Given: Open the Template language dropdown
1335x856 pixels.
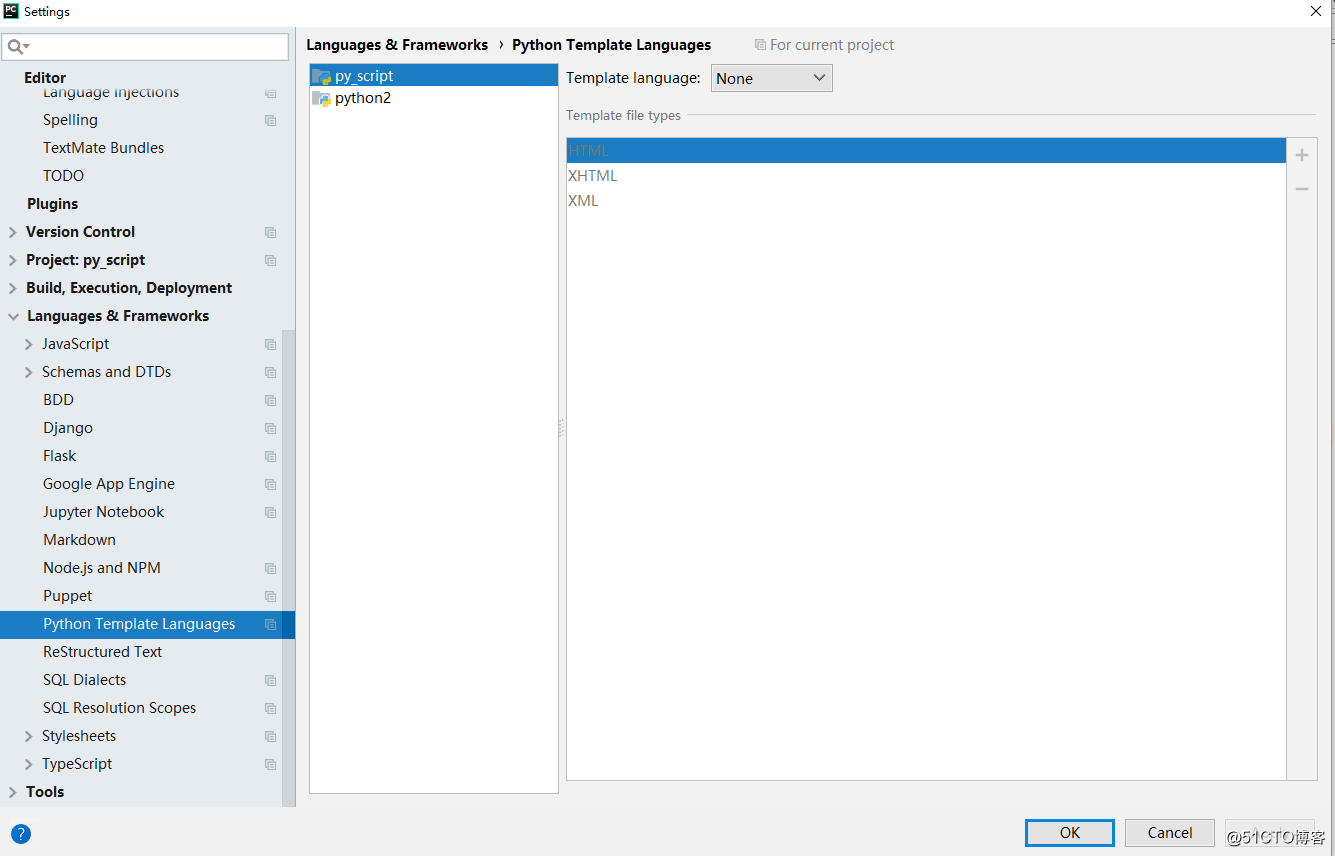Looking at the screenshot, I should click(772, 78).
